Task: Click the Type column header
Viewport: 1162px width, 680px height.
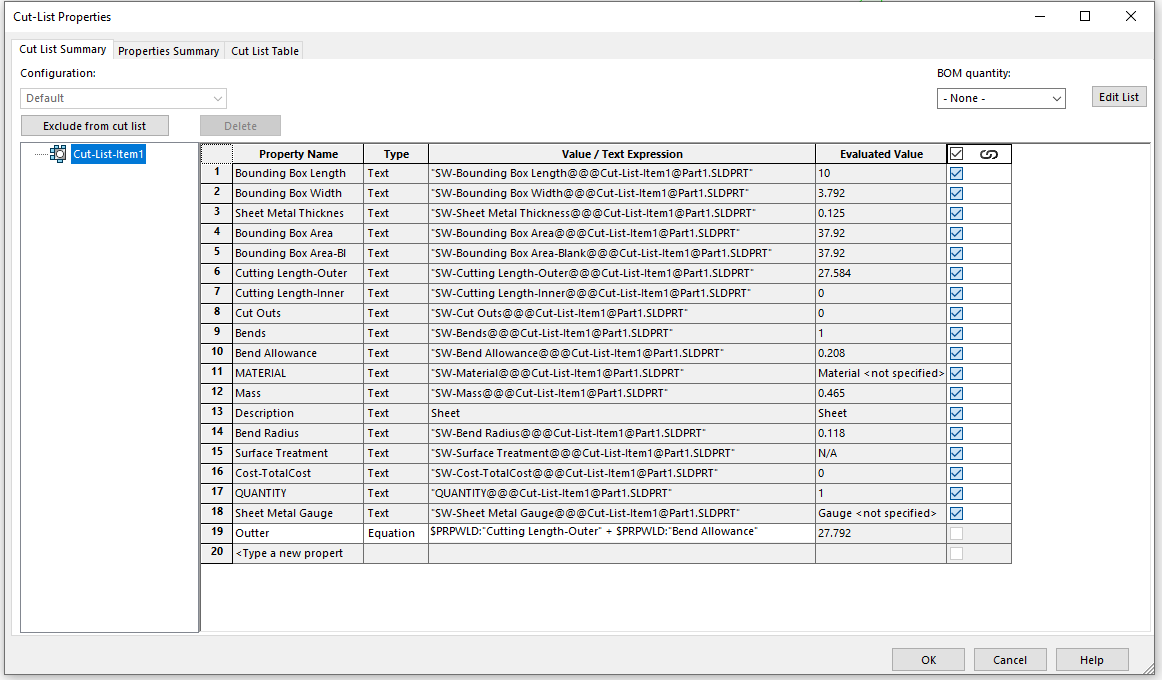Action: [x=396, y=154]
